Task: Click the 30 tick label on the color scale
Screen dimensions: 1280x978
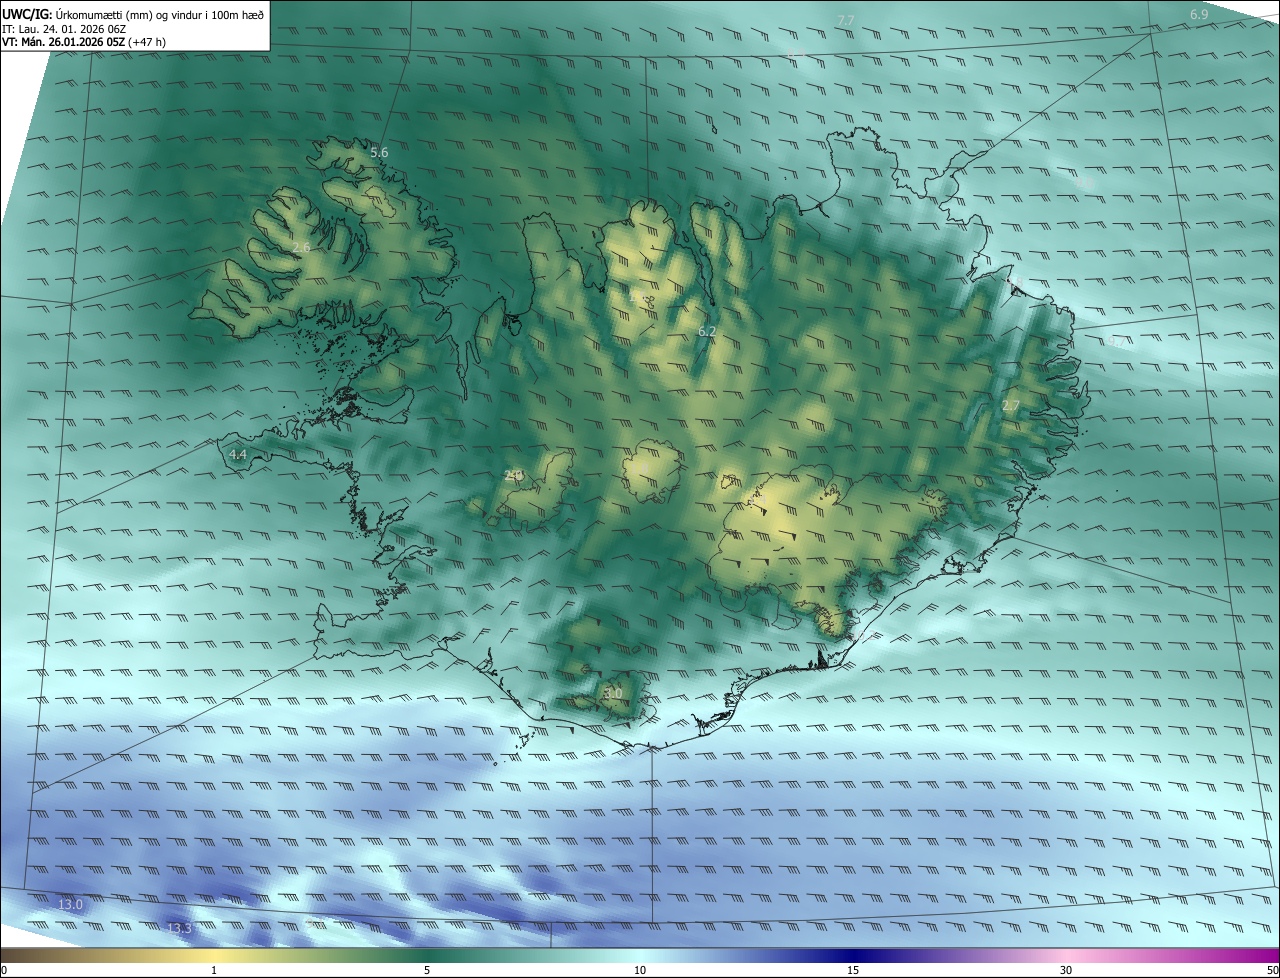Action: click(x=1066, y=970)
